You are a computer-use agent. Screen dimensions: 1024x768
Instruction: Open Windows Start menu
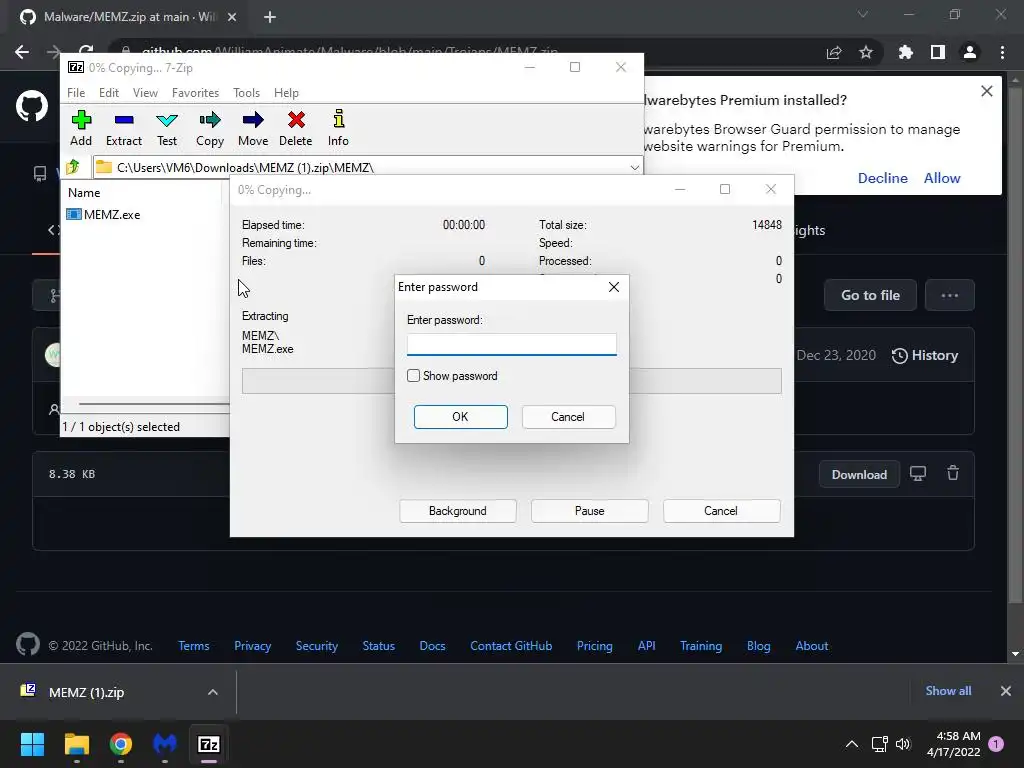click(x=32, y=744)
